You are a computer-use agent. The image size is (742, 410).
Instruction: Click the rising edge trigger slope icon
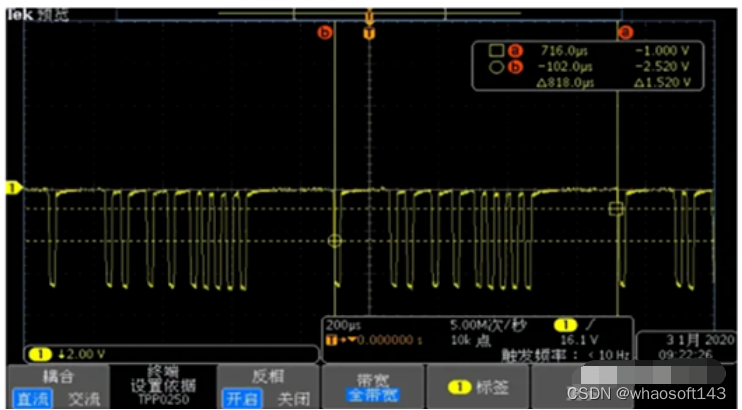click(590, 325)
